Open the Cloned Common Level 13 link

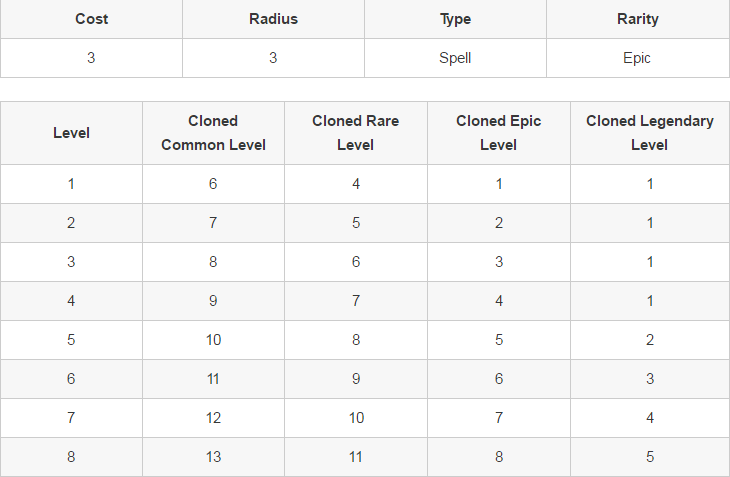pos(213,457)
